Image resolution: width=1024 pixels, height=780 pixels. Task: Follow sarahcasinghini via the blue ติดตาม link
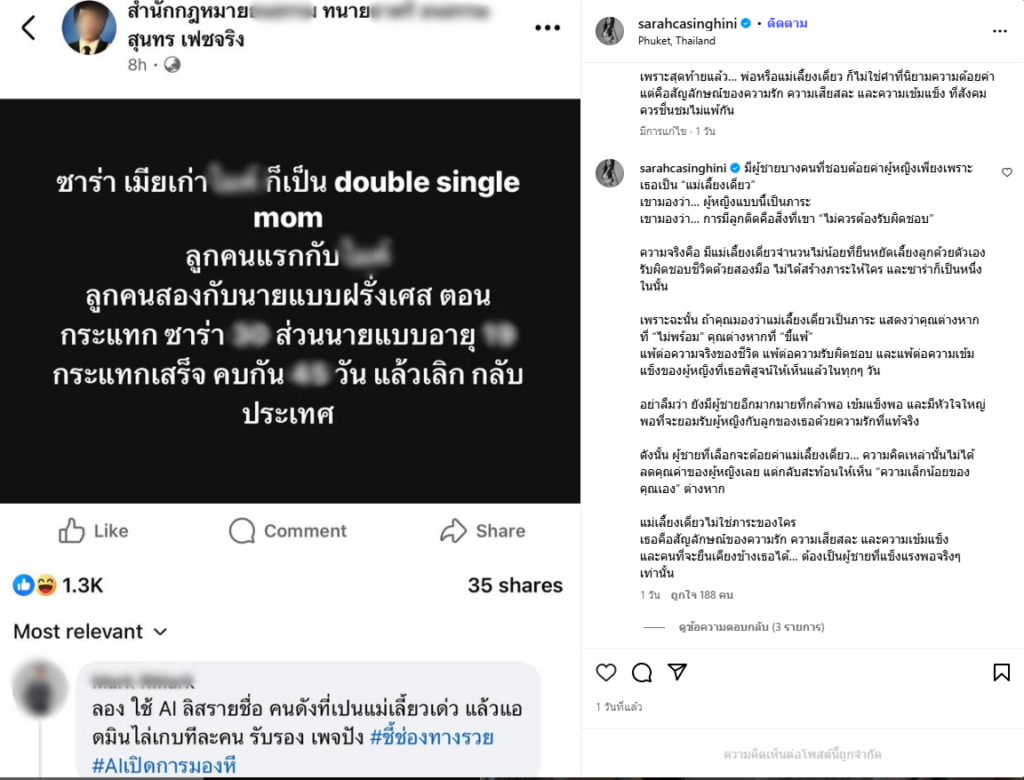[787, 24]
